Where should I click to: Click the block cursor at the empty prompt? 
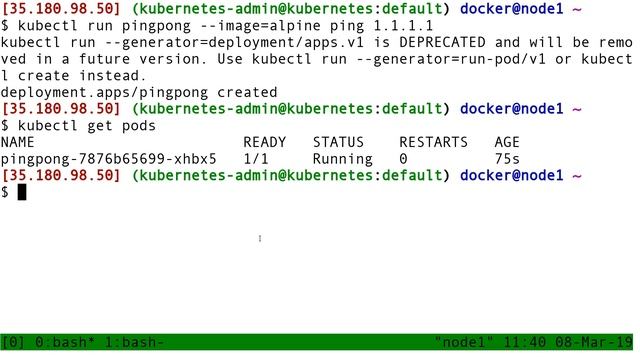click(22, 192)
